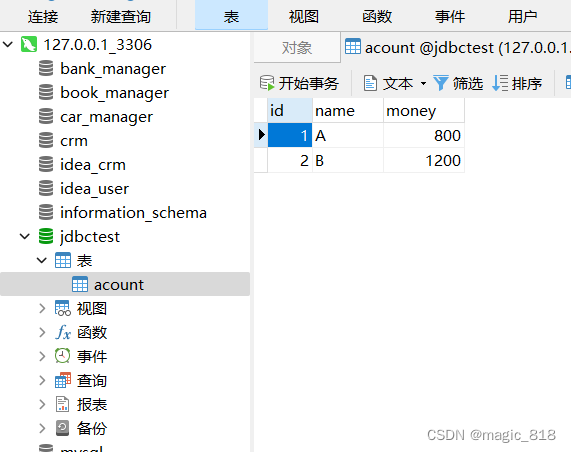This screenshot has width=571, height=452.
Task: Click the green jdbctest database icon
Action: click(46, 236)
